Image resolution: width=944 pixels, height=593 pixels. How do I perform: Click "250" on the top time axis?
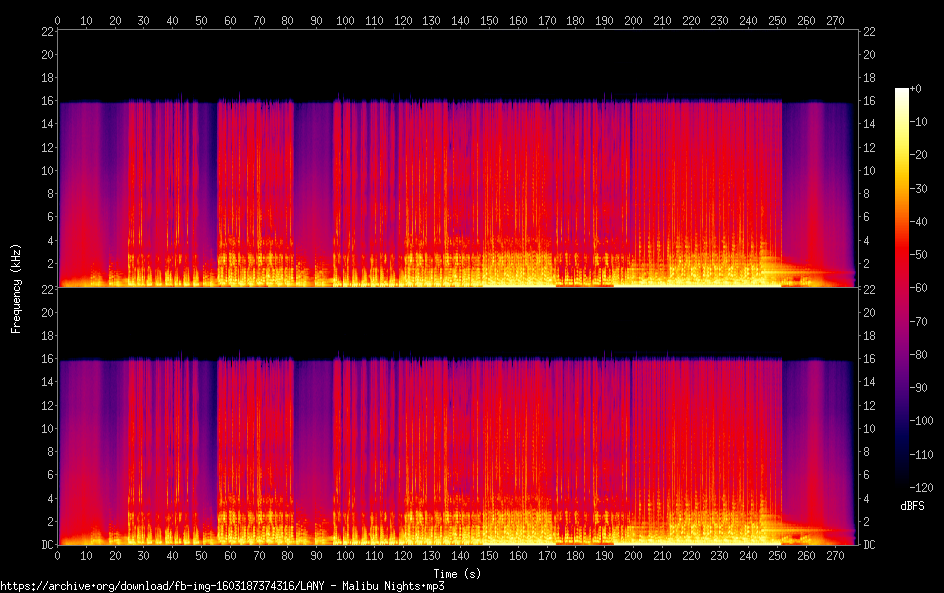777,20
